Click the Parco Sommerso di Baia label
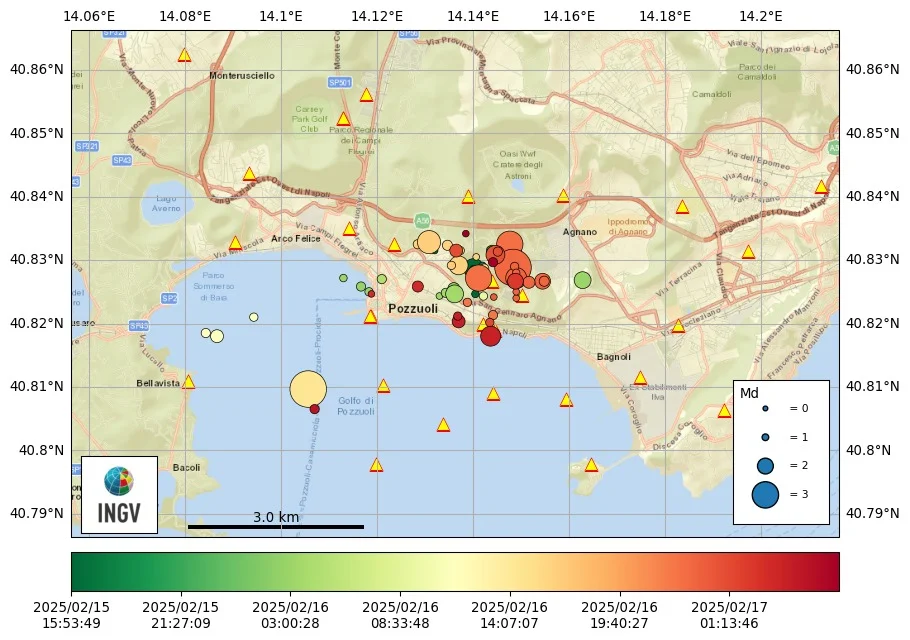Image resolution: width=910 pixels, height=640 pixels. pos(214,287)
